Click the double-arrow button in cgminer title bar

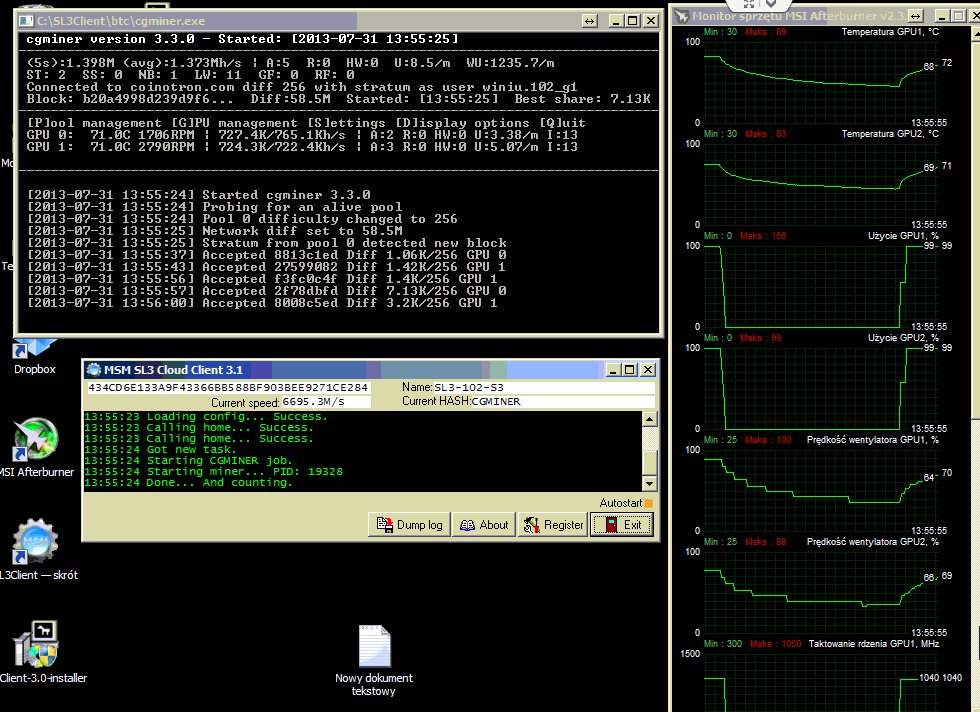click(589, 21)
